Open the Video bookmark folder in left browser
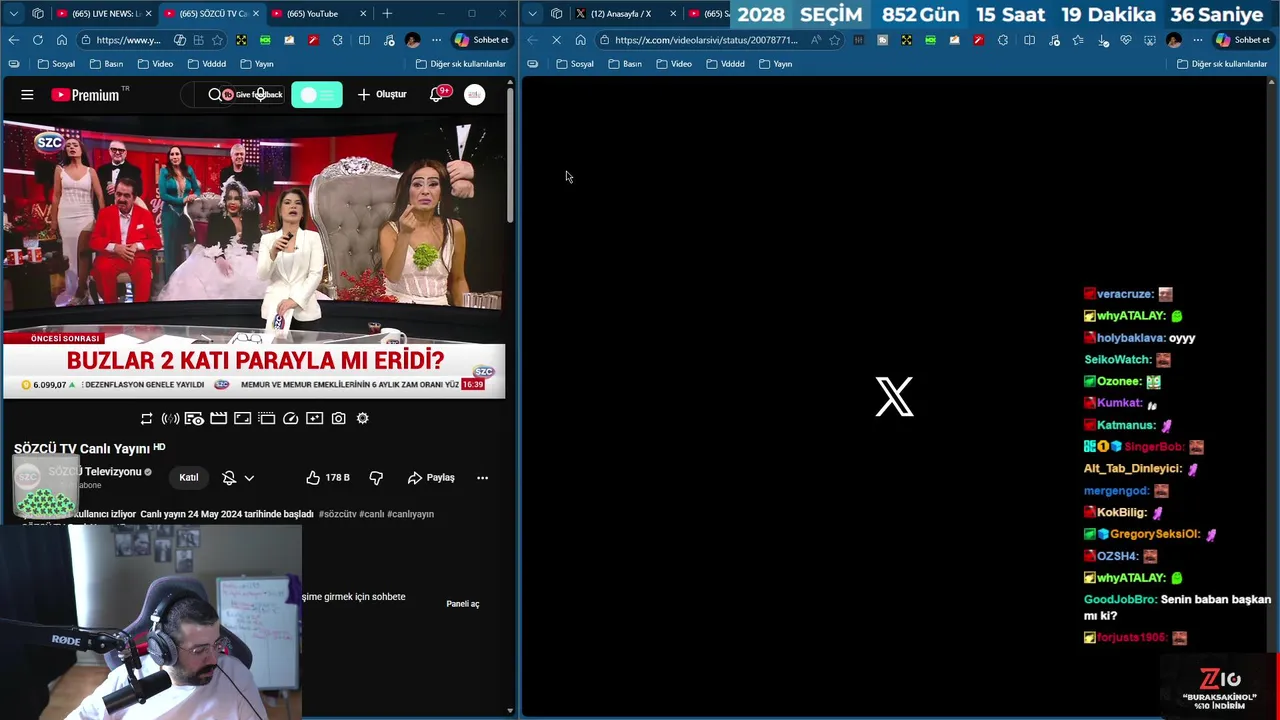This screenshot has height=720, width=1280. pos(155,64)
